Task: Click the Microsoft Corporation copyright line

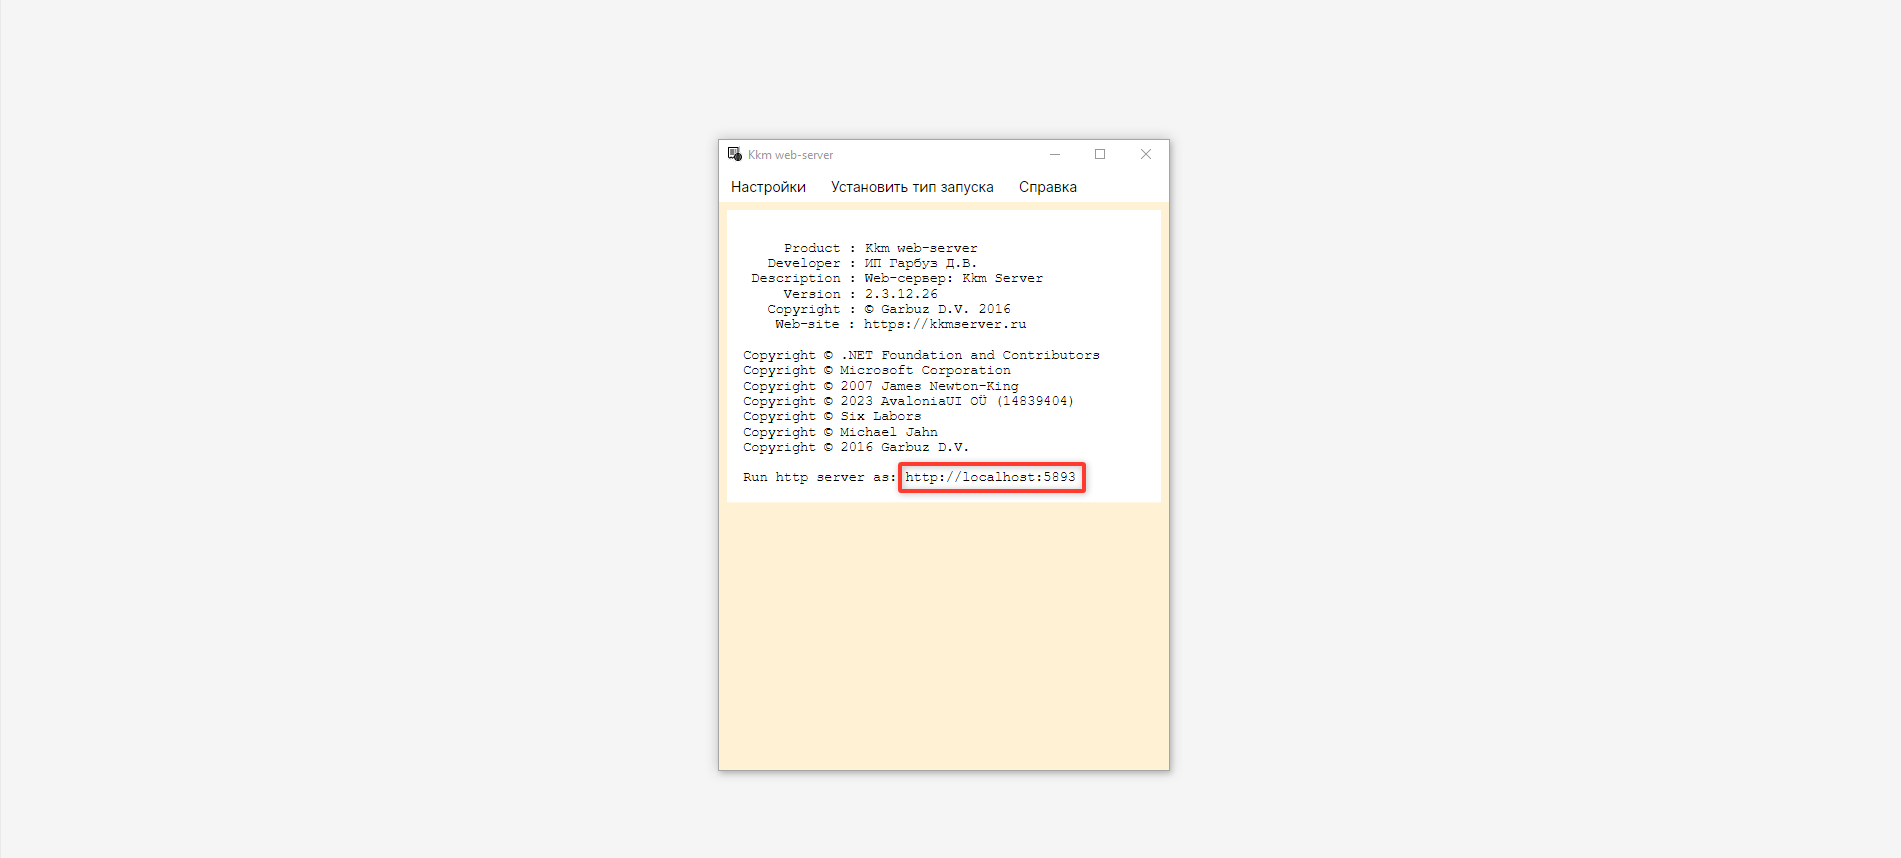Action: pyautogui.click(x=876, y=370)
